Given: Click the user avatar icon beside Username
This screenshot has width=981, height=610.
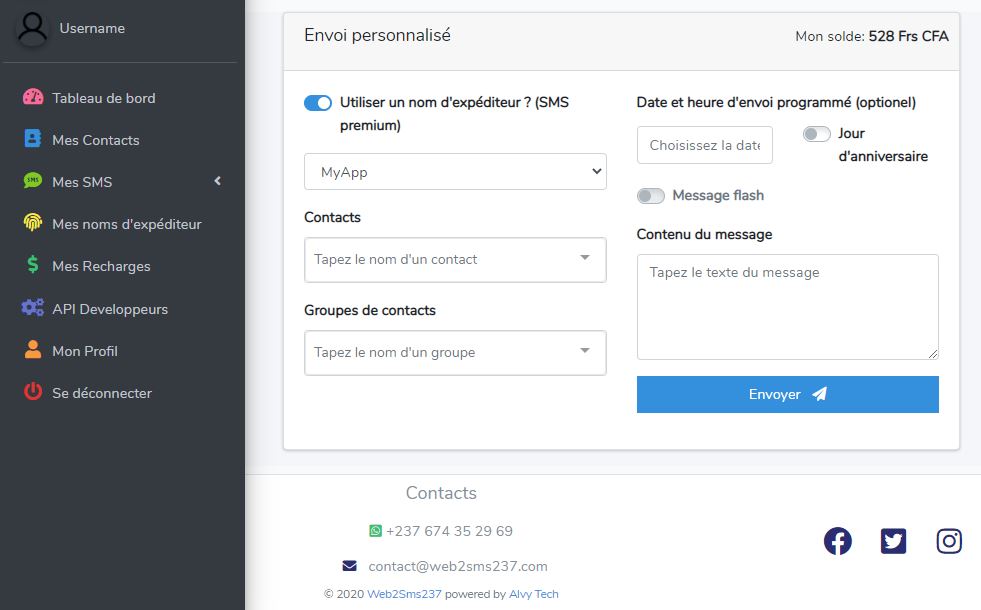Looking at the screenshot, I should [33, 28].
